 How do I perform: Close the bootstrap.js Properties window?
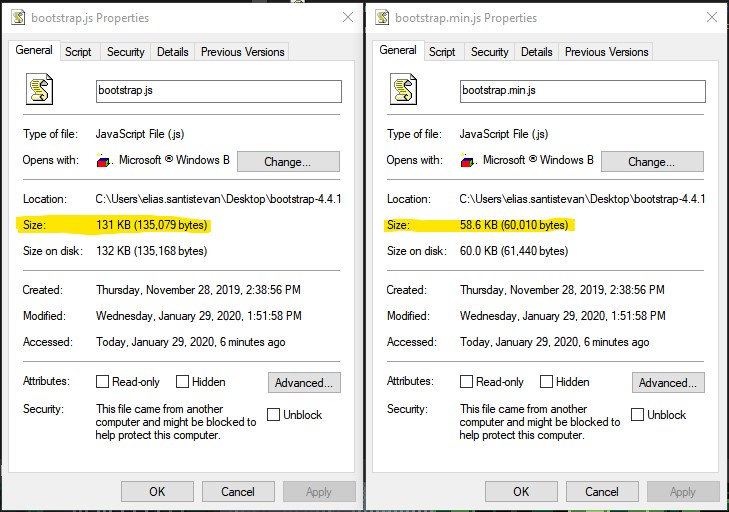coord(347,17)
